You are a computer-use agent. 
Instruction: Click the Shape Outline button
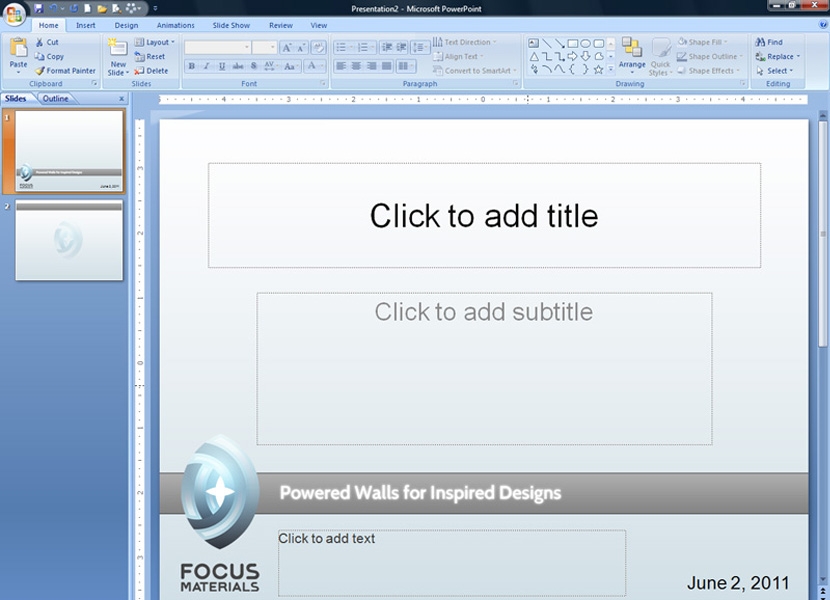pos(710,56)
